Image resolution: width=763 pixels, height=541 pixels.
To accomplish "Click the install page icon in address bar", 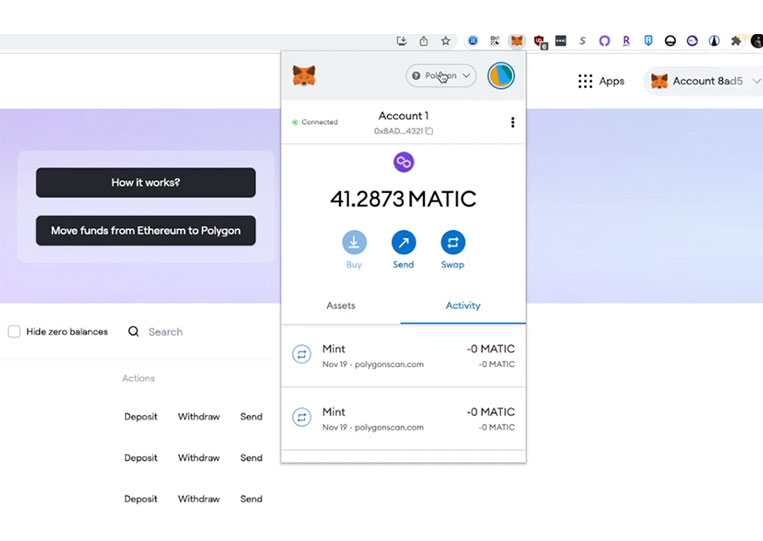I will pos(401,41).
